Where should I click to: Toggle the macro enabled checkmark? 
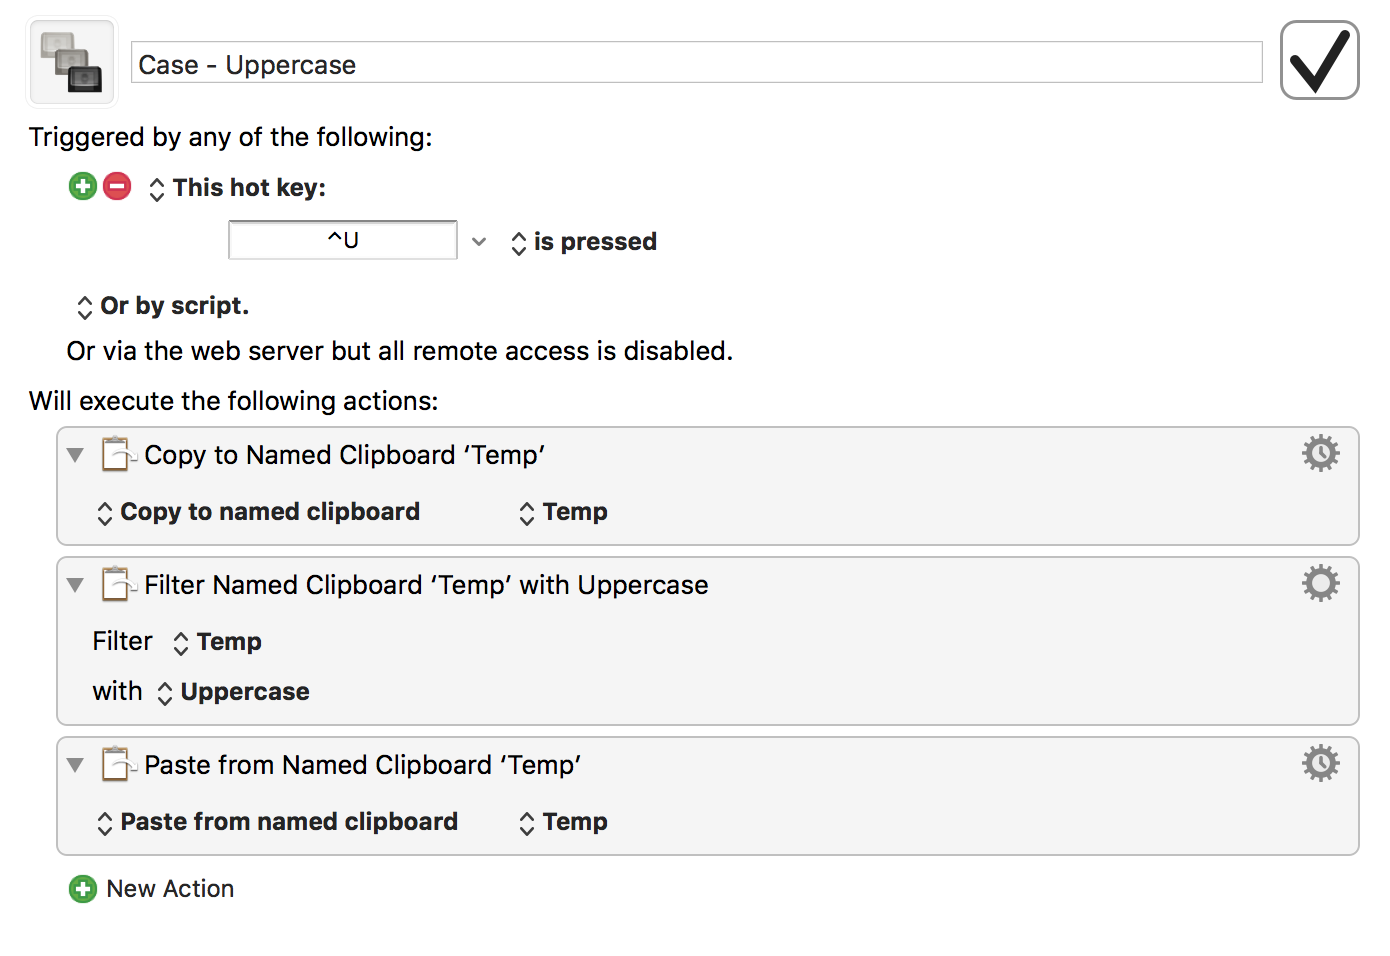[1319, 60]
